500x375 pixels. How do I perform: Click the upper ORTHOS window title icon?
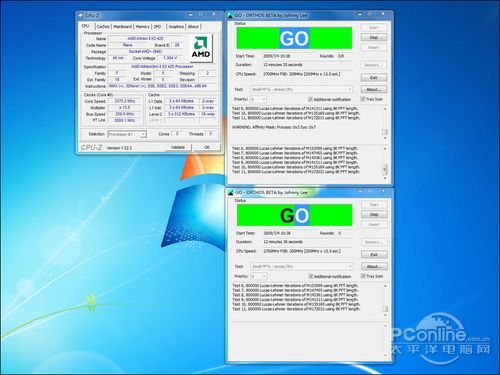(x=230, y=16)
